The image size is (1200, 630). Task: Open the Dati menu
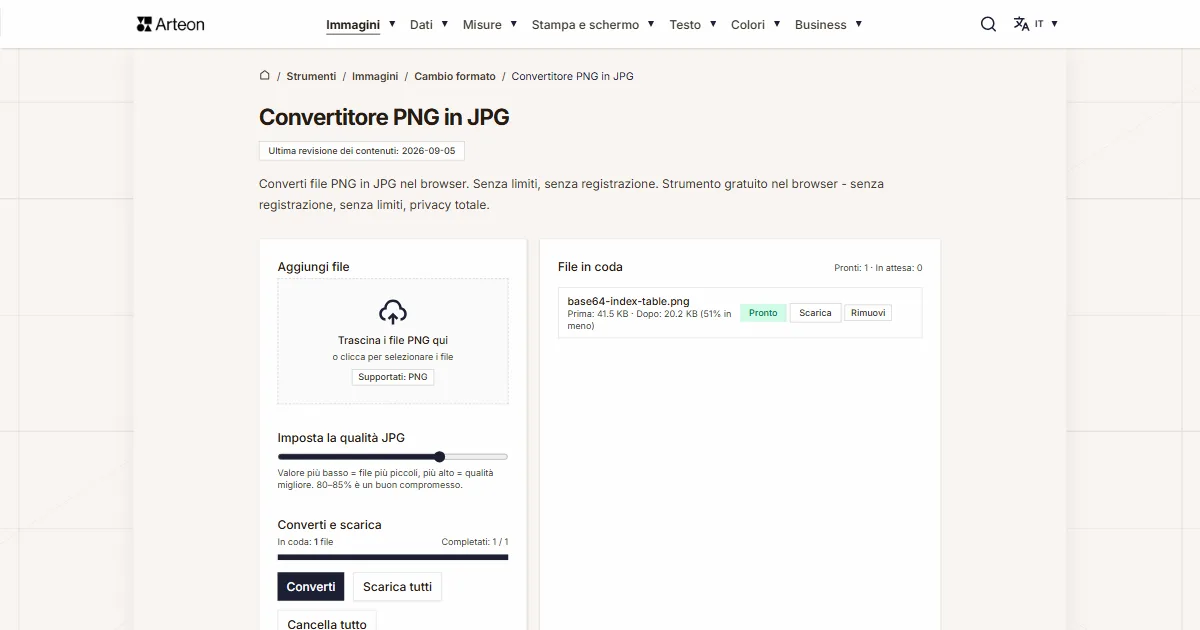click(x=421, y=24)
